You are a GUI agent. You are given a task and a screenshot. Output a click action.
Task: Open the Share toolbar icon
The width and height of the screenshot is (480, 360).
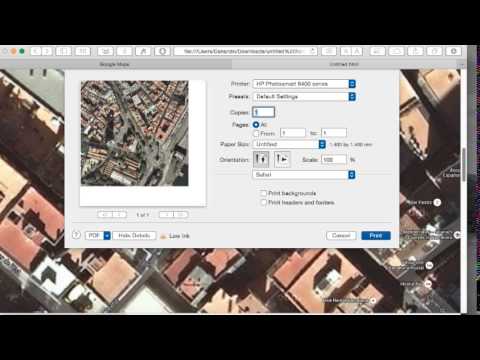415,51
